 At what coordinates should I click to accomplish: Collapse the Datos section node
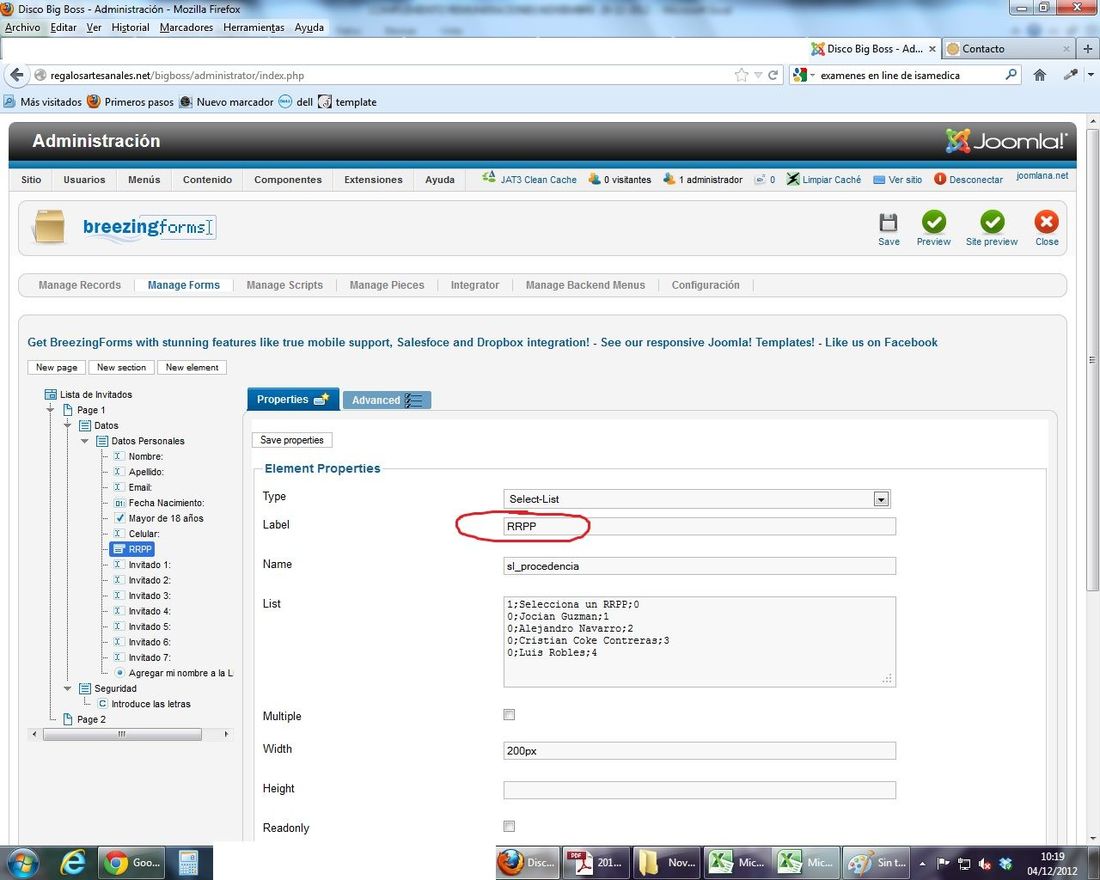point(67,425)
